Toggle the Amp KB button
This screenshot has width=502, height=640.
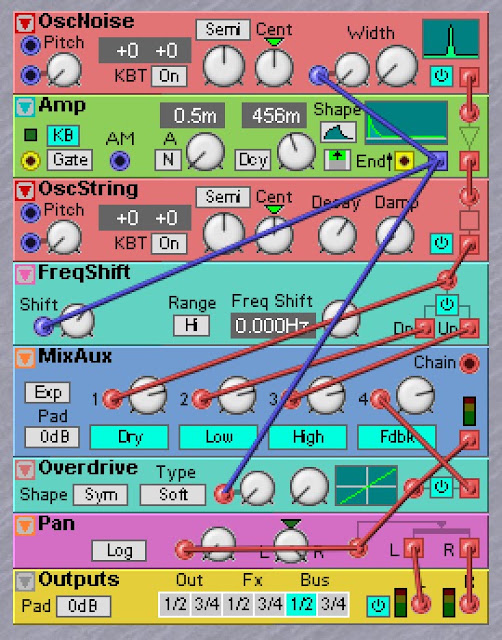pos(63,135)
